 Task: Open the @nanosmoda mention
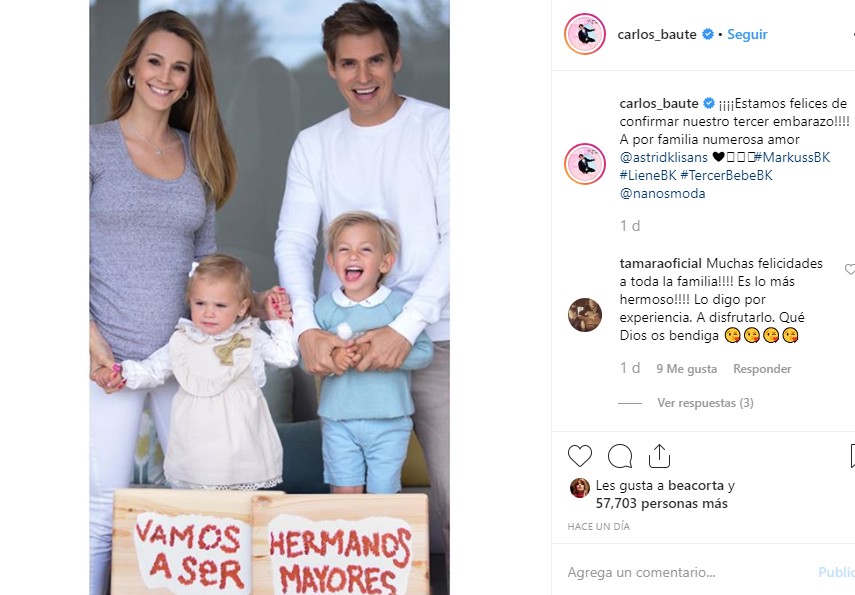(663, 194)
